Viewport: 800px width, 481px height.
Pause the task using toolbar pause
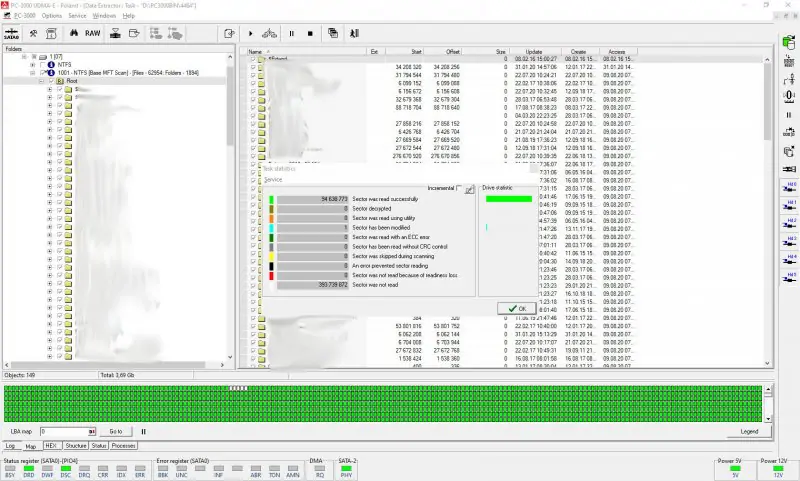pos(292,34)
